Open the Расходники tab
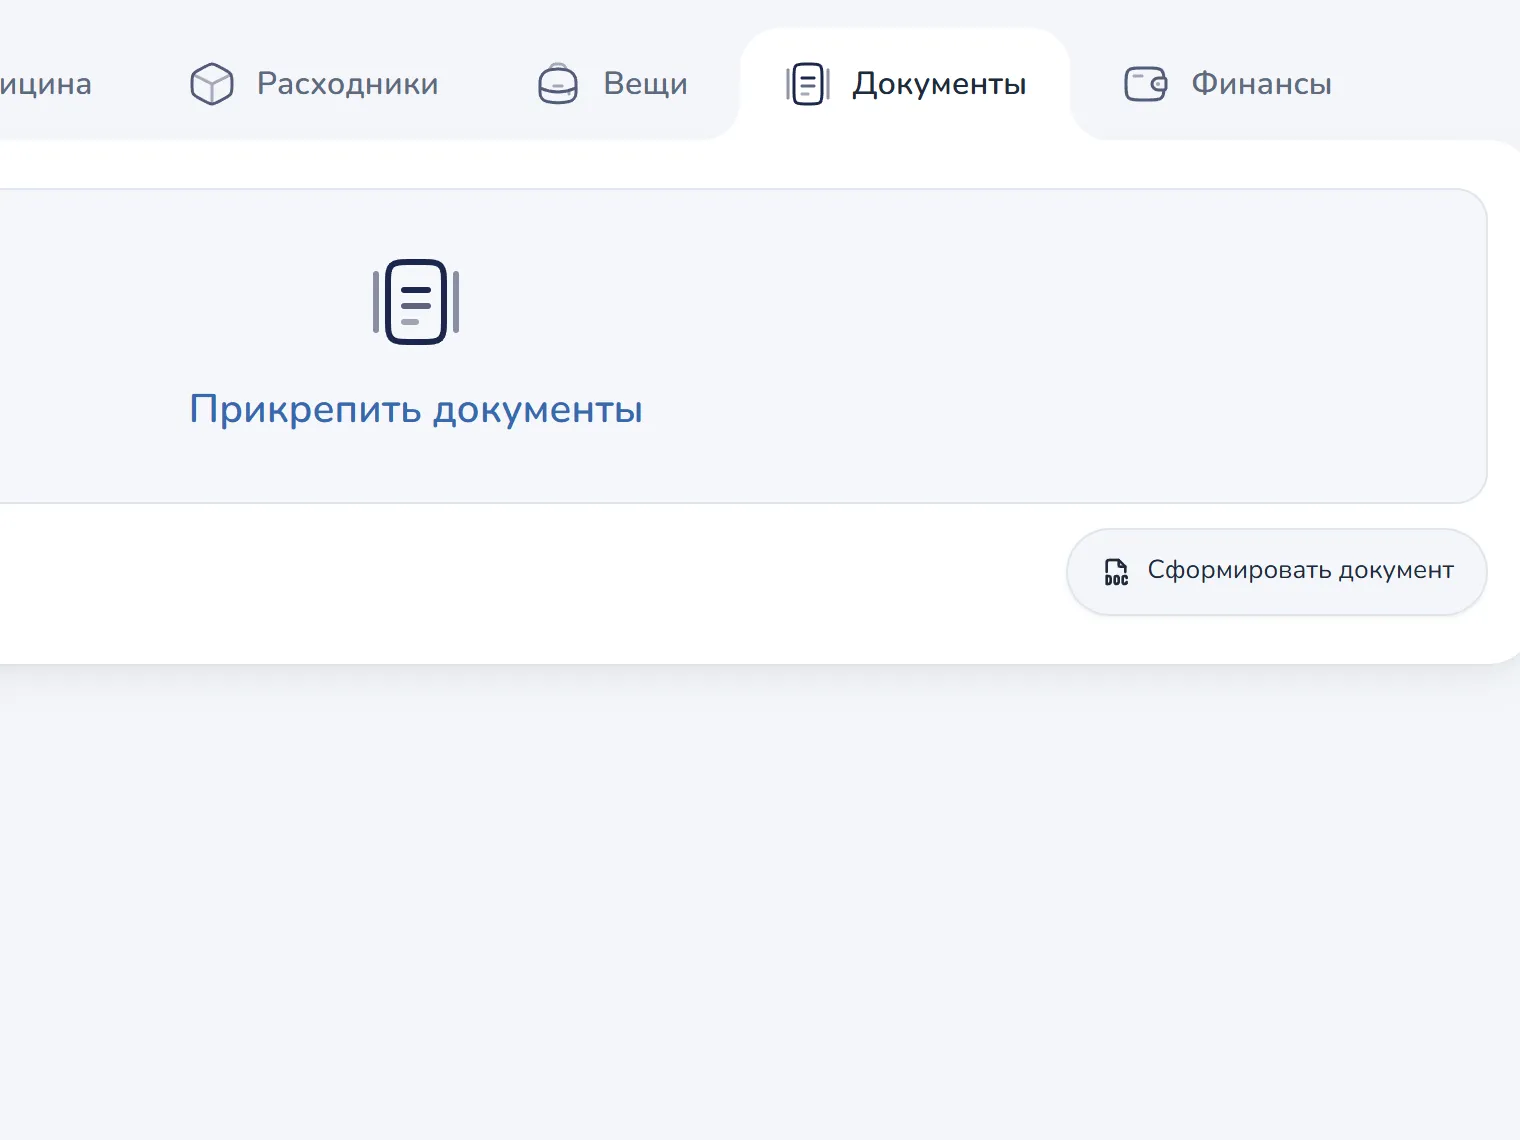The width and height of the screenshot is (1520, 1140). [x=314, y=84]
